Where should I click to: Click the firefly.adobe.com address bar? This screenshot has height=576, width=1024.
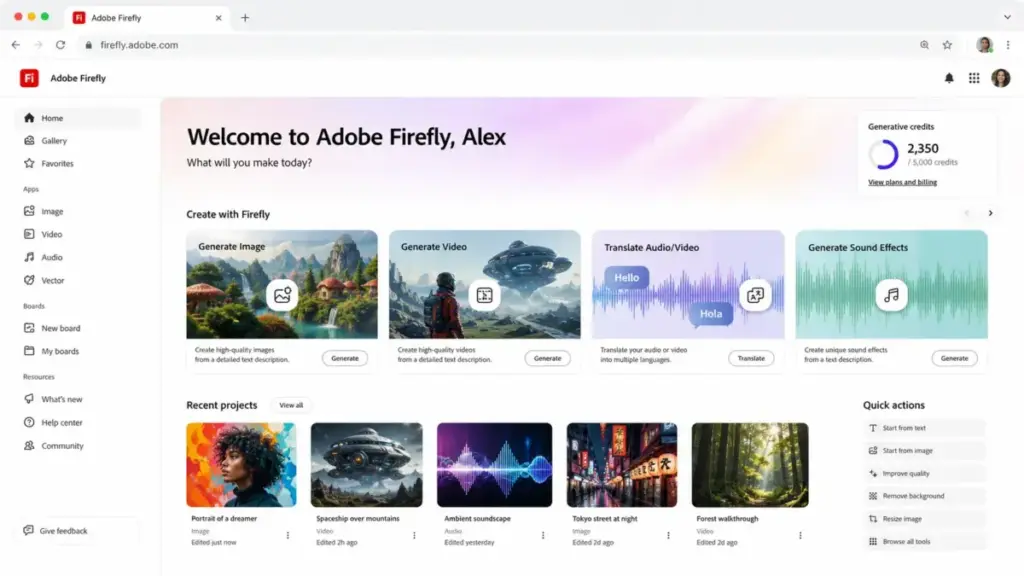[496, 45]
